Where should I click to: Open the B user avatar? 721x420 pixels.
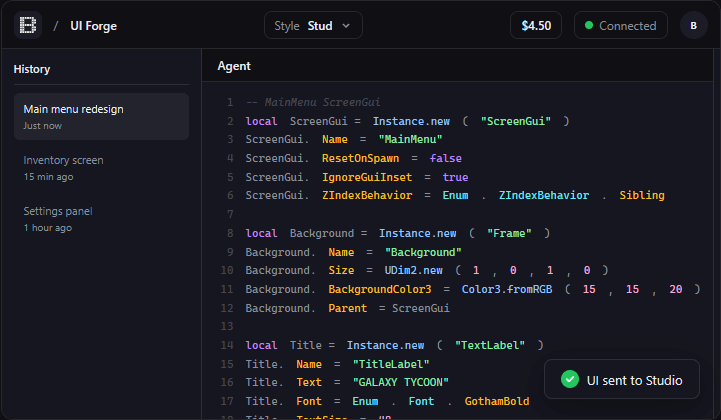[694, 25]
